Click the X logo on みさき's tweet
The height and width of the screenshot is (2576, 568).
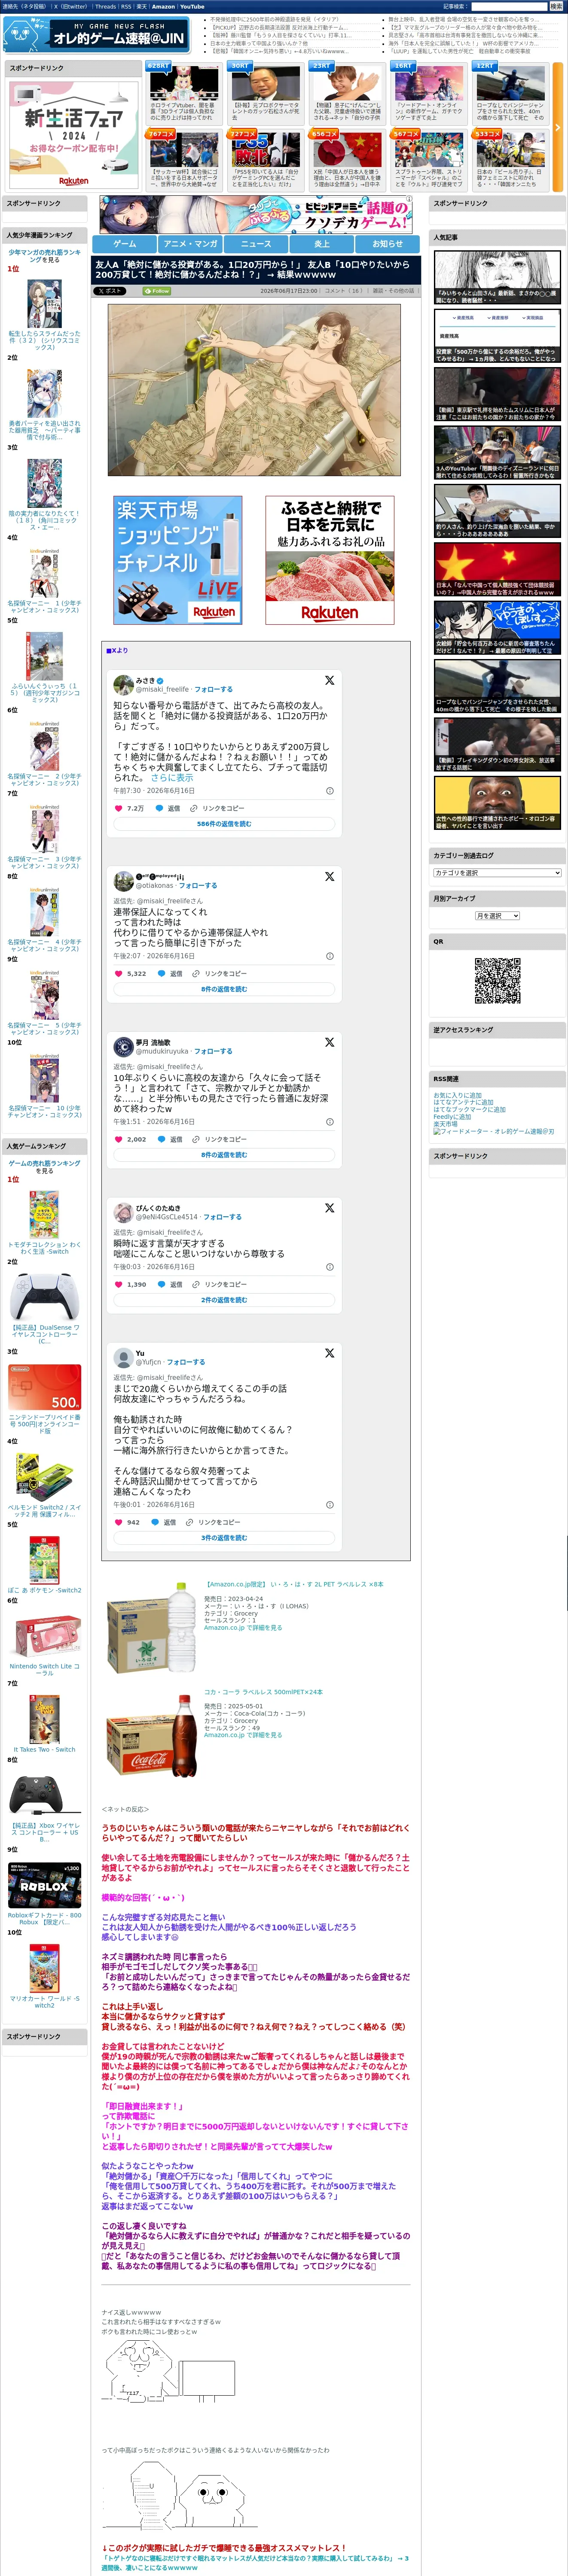click(x=329, y=680)
